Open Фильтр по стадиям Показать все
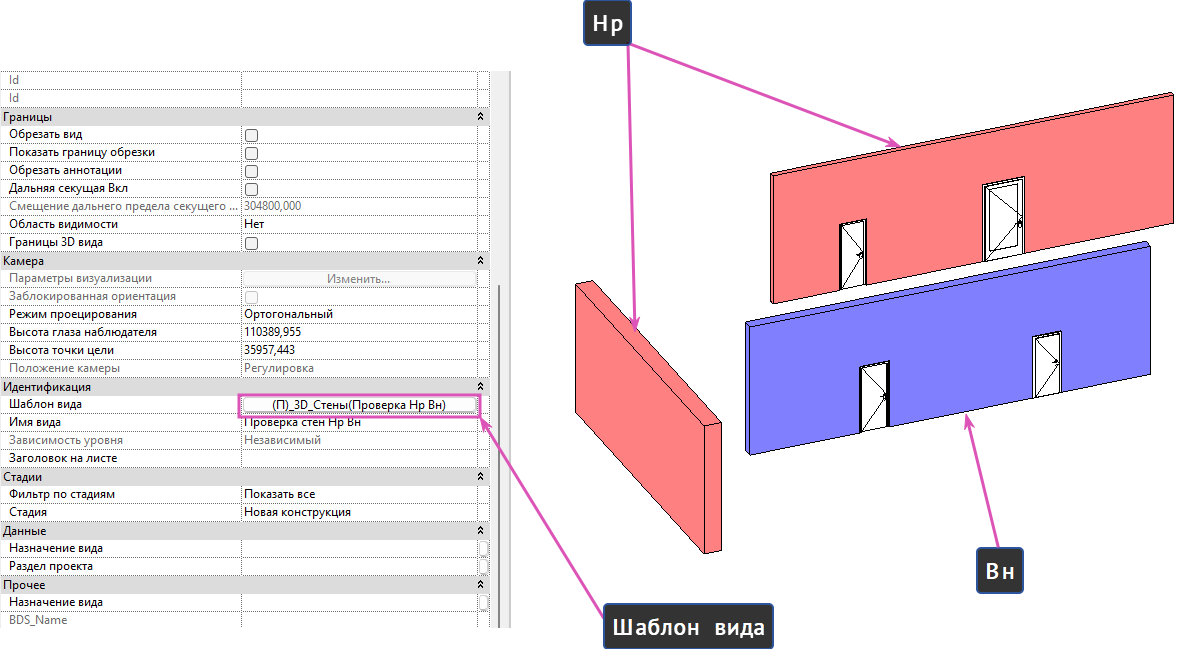Viewport: 1192px width, 649px height. pos(359,494)
